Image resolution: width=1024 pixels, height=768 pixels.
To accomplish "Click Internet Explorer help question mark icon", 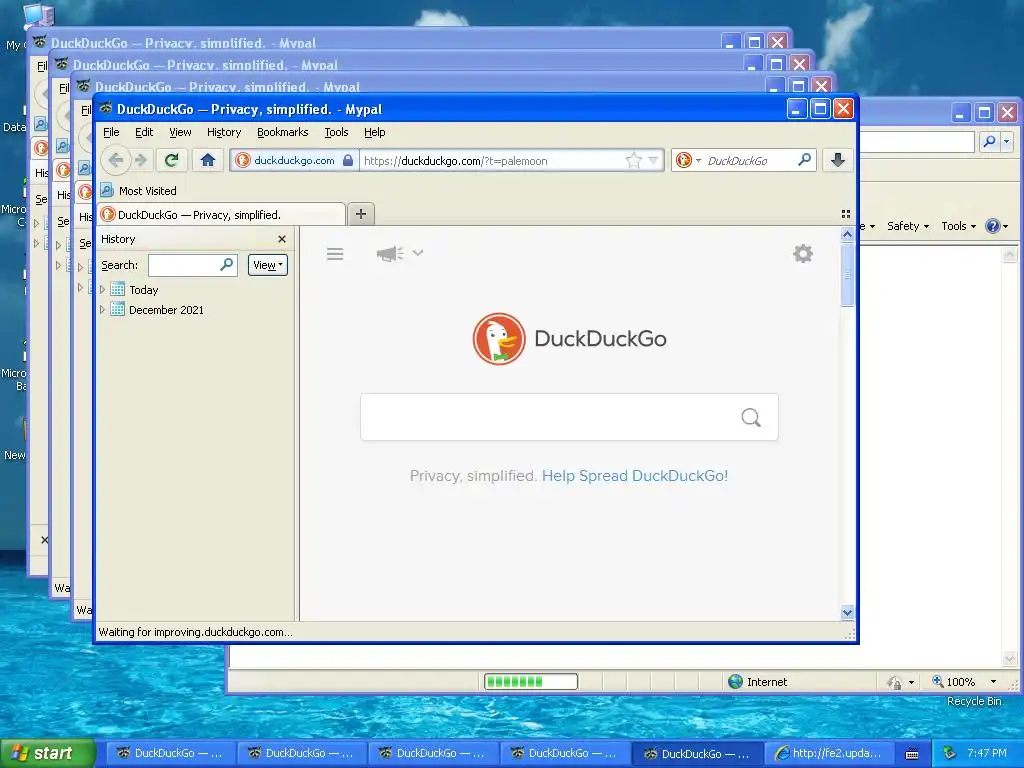I will 993,226.
